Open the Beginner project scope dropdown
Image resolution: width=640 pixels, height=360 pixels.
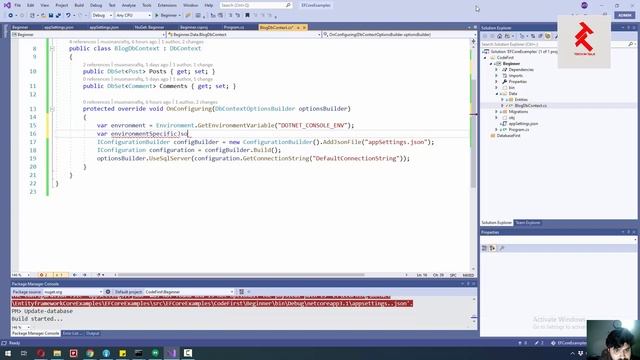pyautogui.click(x=88, y=35)
